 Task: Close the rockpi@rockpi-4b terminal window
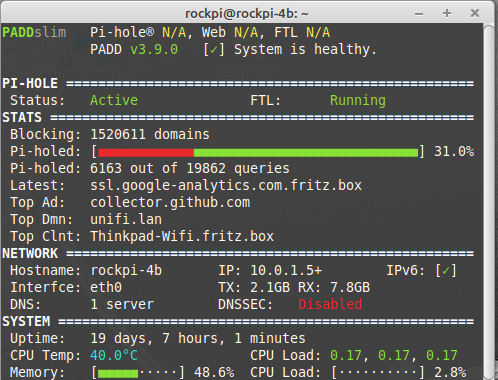pyautogui.click(x=475, y=13)
